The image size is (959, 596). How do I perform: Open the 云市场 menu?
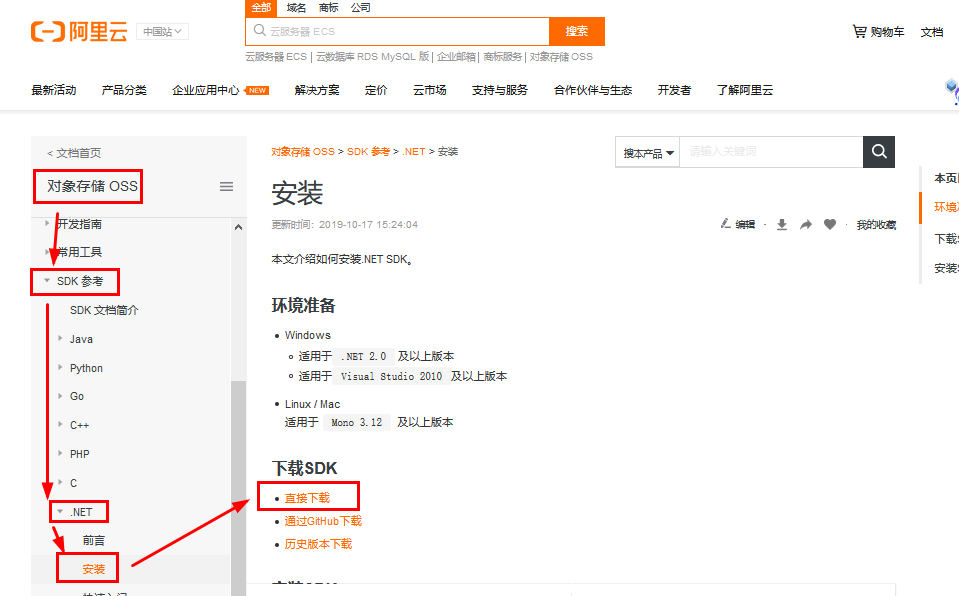pos(429,91)
